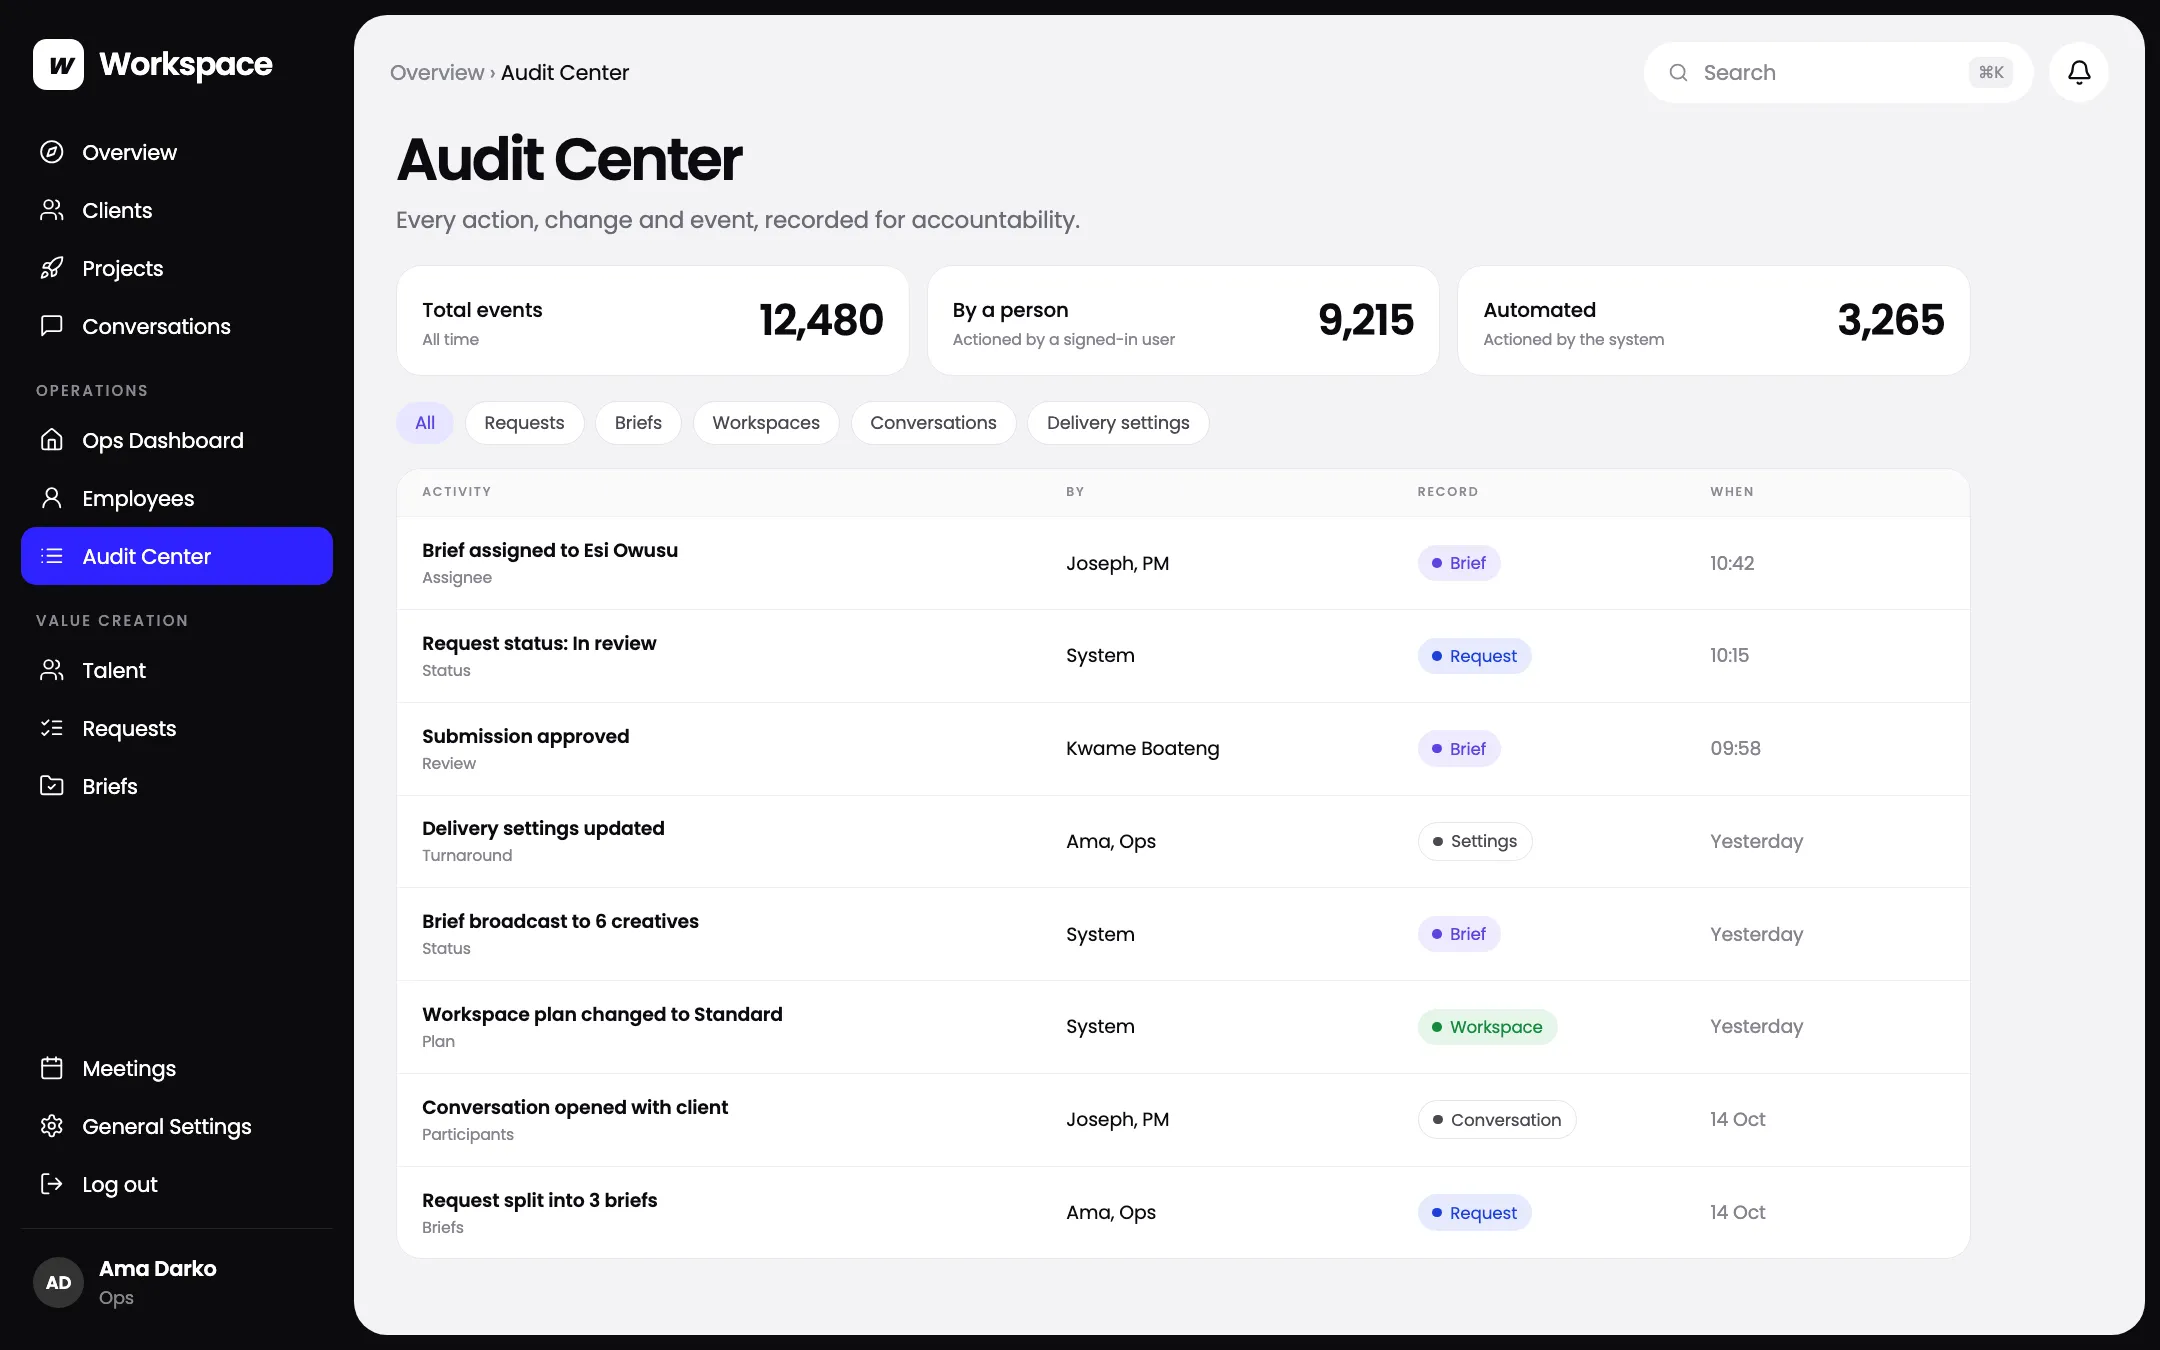Click the ⌘K shortcut badge
The image size is (2160, 1350).
point(1991,72)
